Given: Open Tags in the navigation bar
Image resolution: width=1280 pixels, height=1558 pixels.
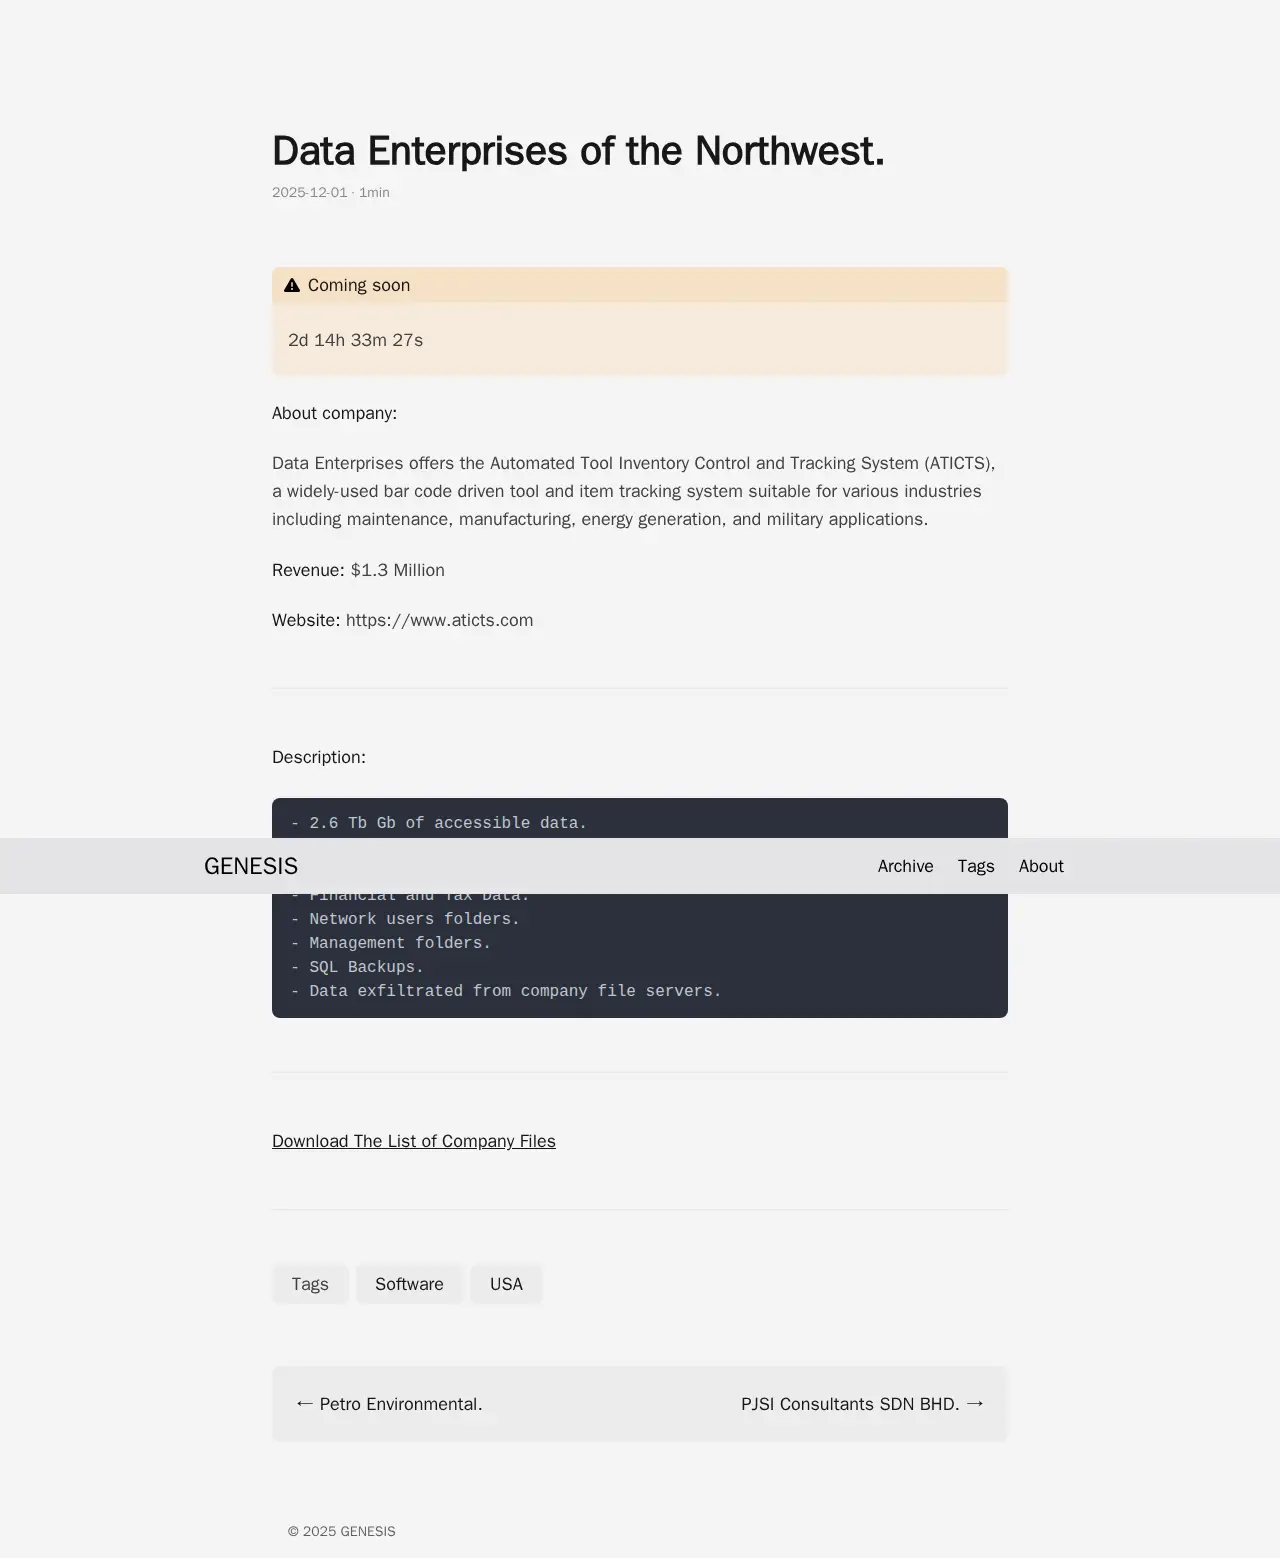Looking at the screenshot, I should (975, 866).
